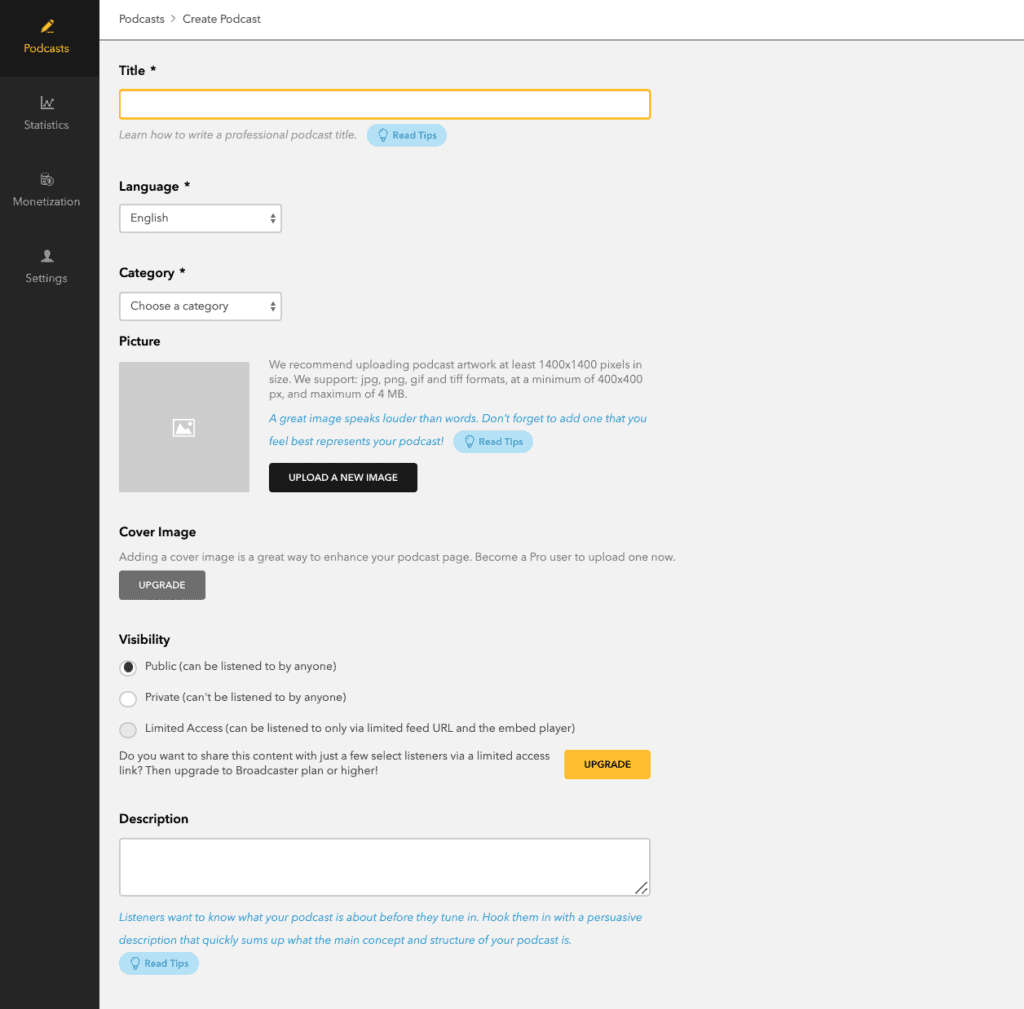Viewport: 1024px width, 1009px height.
Task: Click the image placeholder icon under Picture
Action: click(184, 428)
